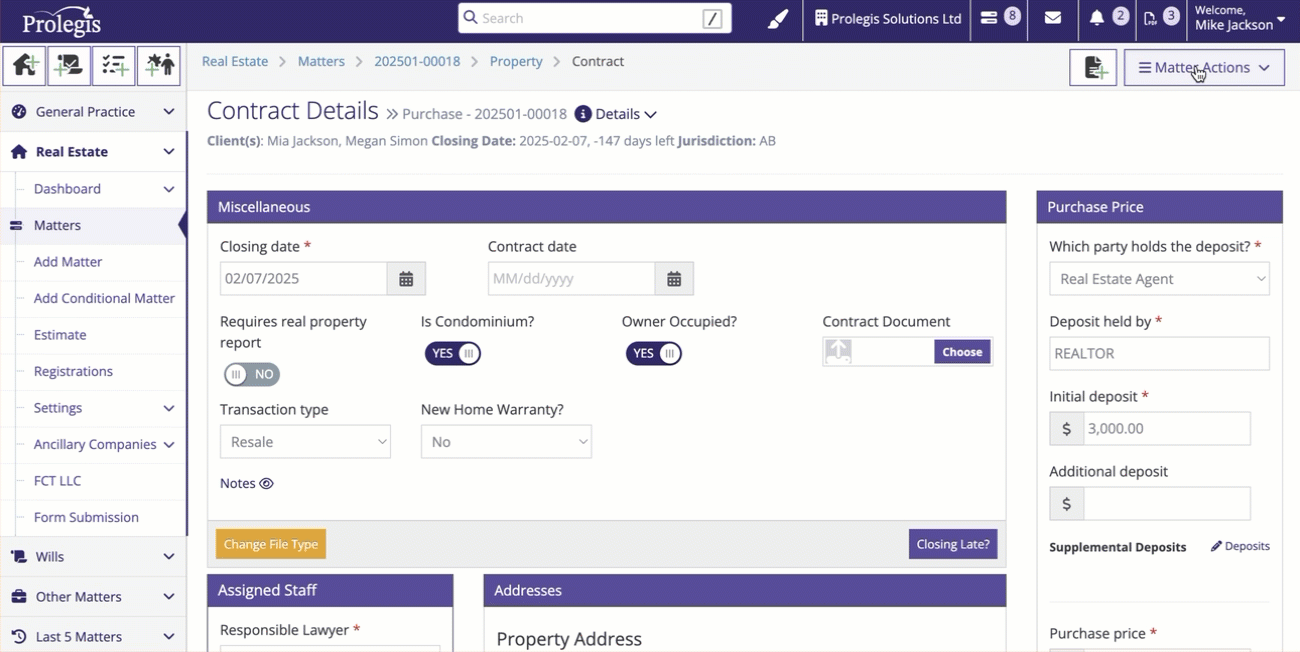Click the Change File Type button

tap(271, 544)
